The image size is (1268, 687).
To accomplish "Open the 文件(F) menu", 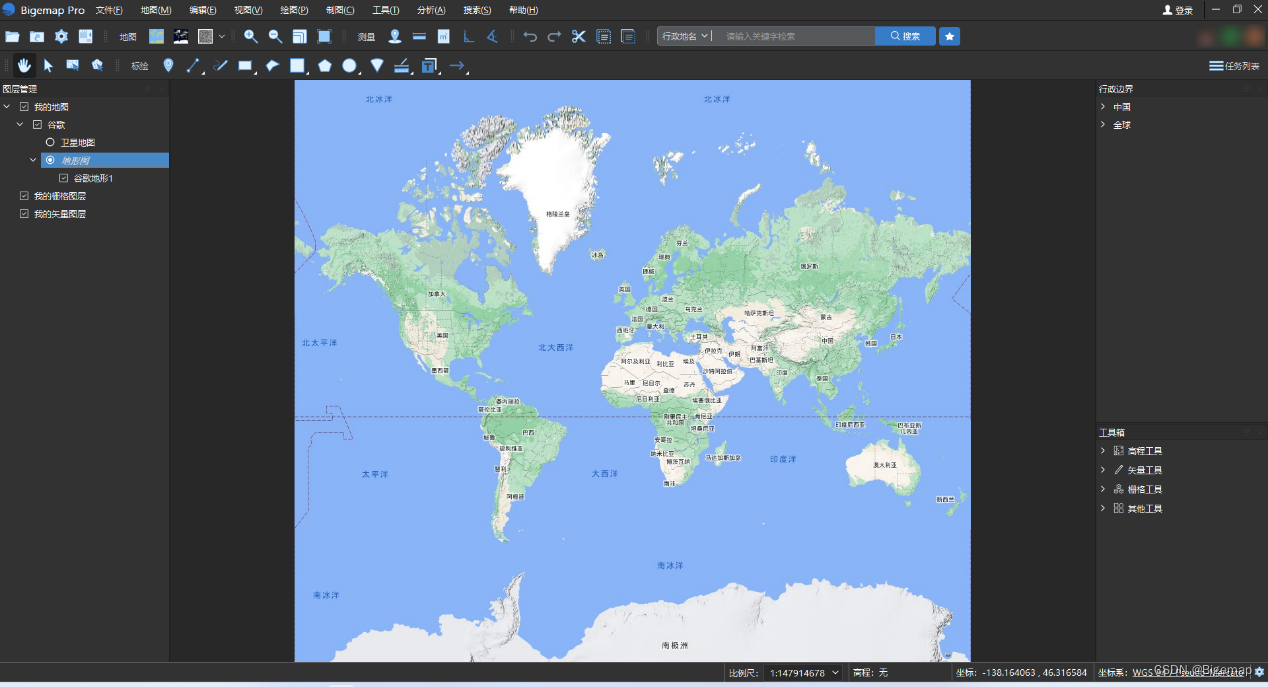I will [x=109, y=10].
